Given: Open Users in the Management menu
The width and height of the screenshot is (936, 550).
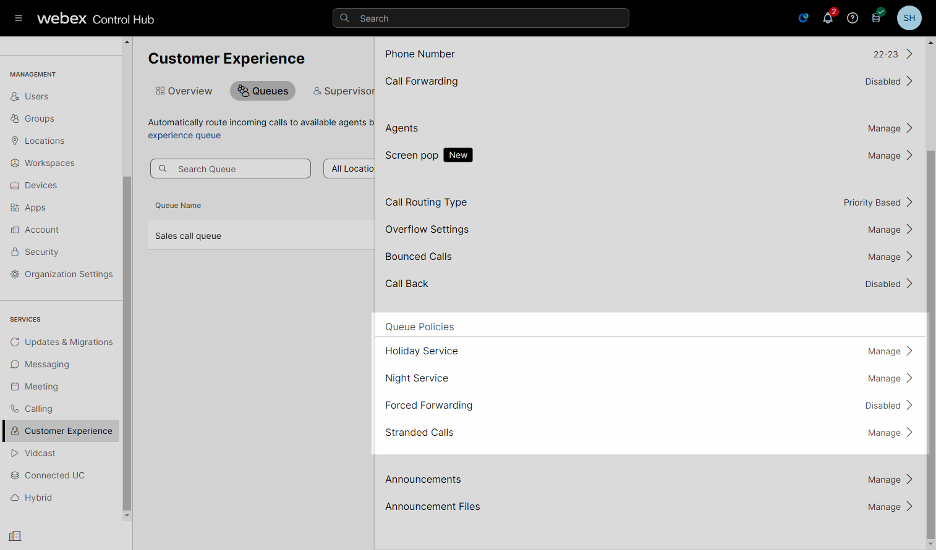Looking at the screenshot, I should pos(36,96).
